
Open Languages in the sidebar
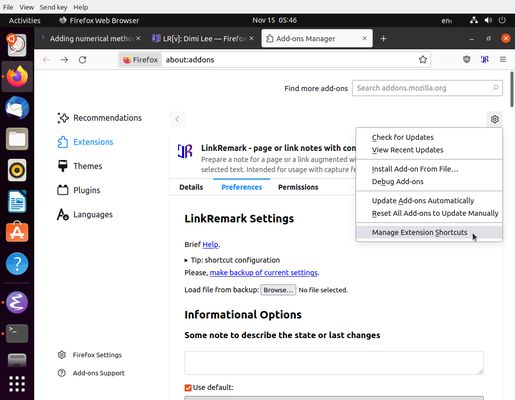[x=85, y=214]
